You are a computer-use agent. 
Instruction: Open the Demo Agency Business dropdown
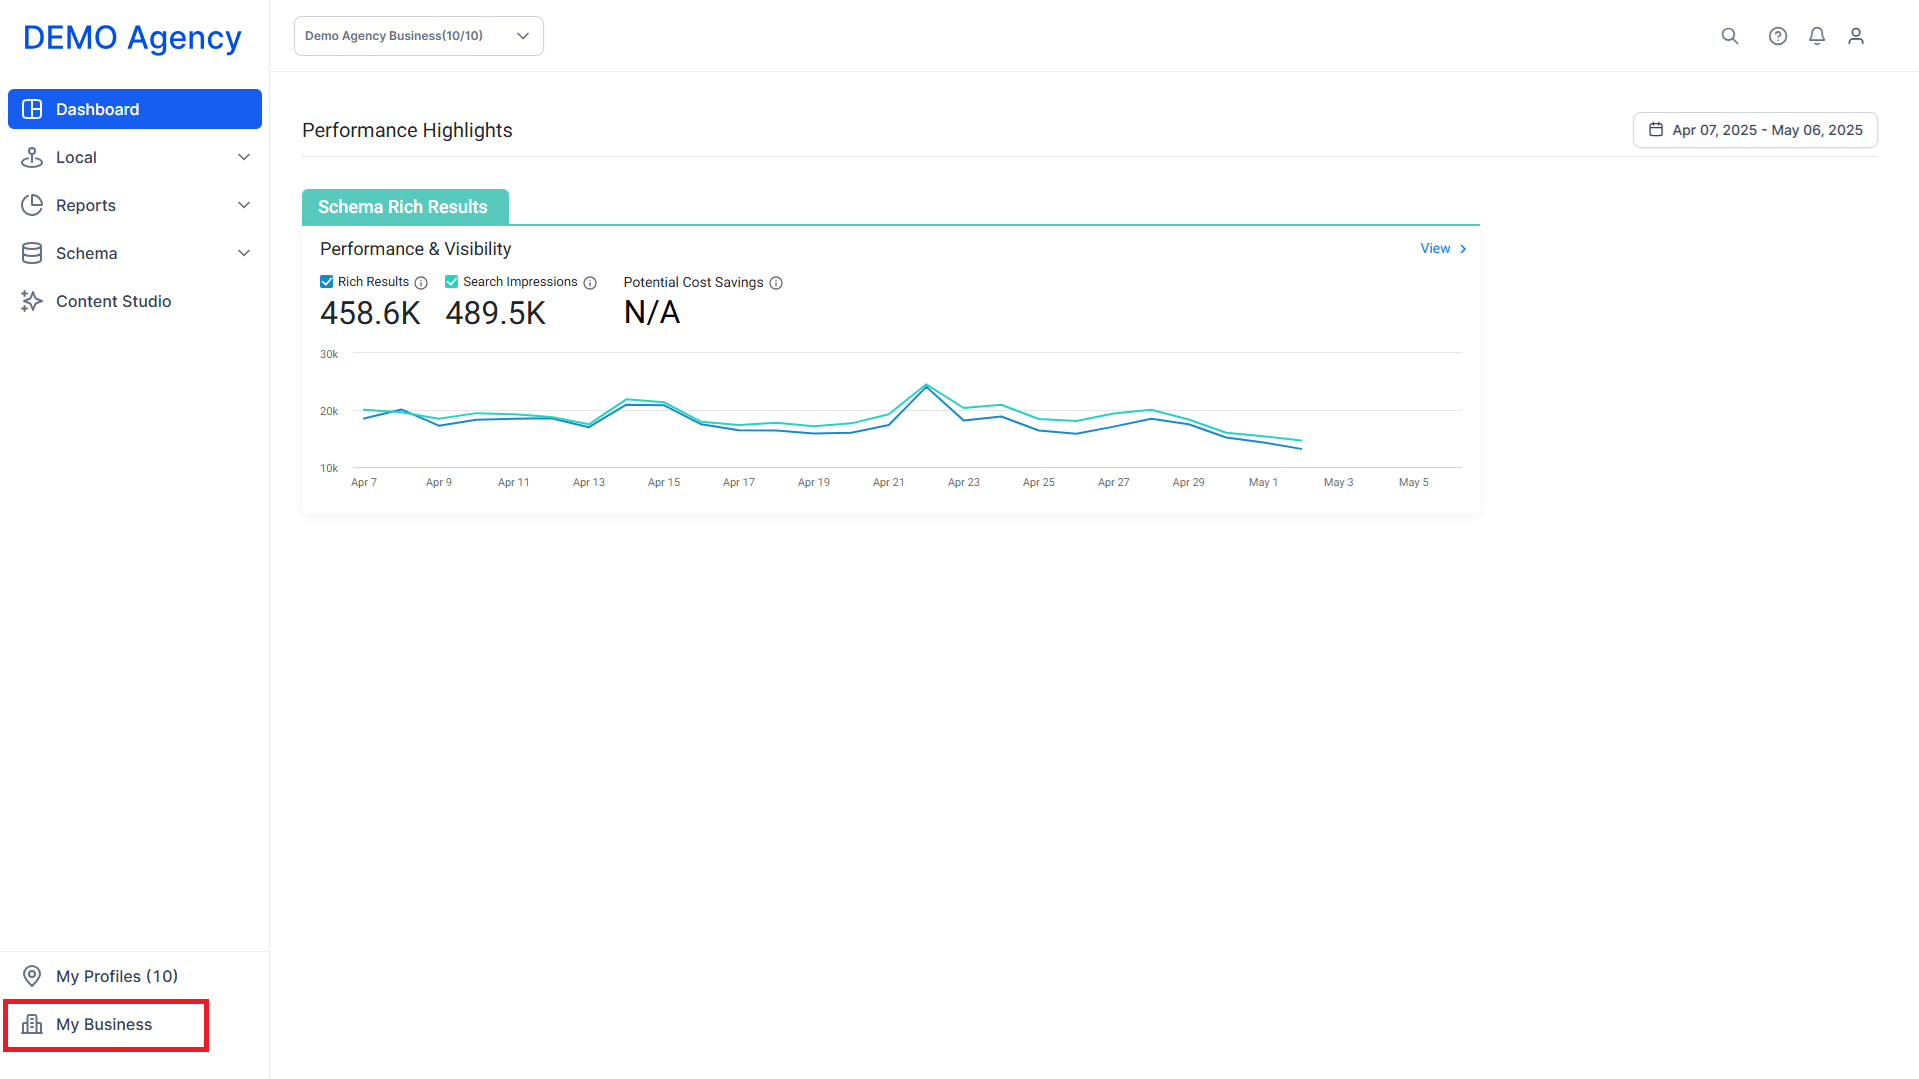419,36
